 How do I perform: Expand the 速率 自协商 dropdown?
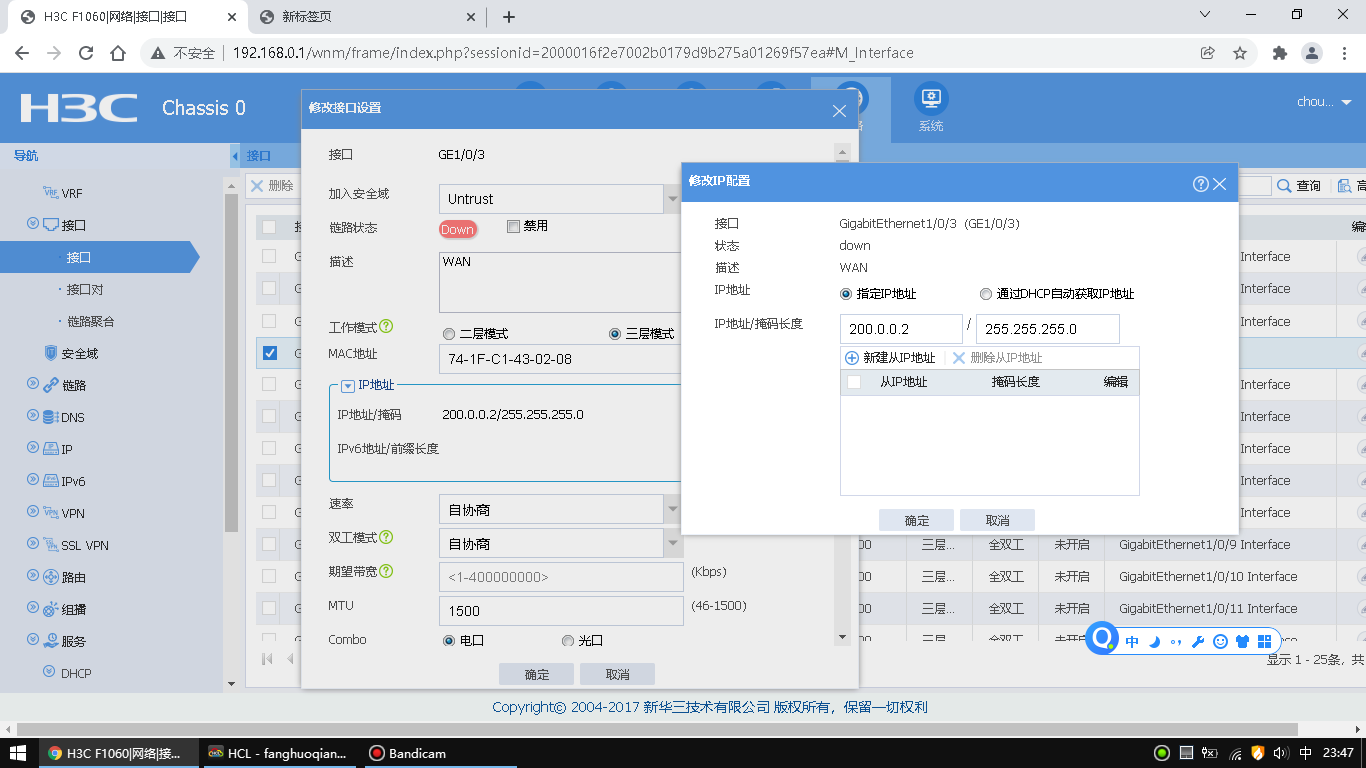click(560, 510)
